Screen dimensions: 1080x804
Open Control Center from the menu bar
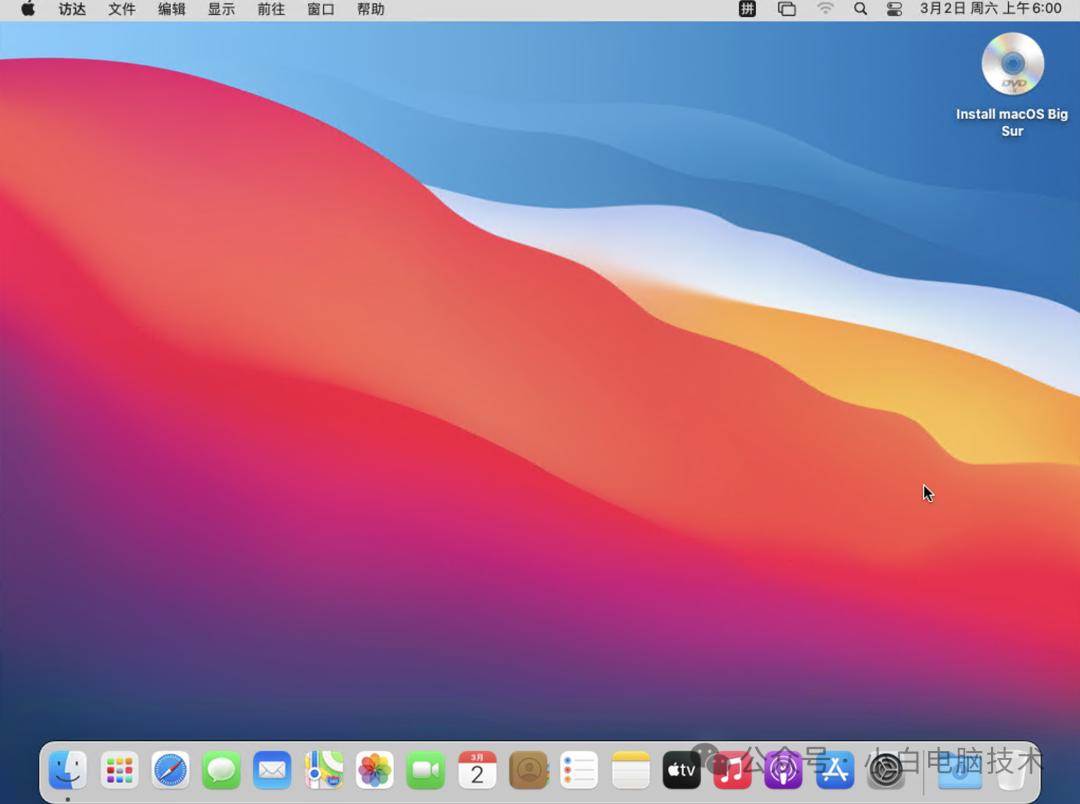tap(893, 9)
